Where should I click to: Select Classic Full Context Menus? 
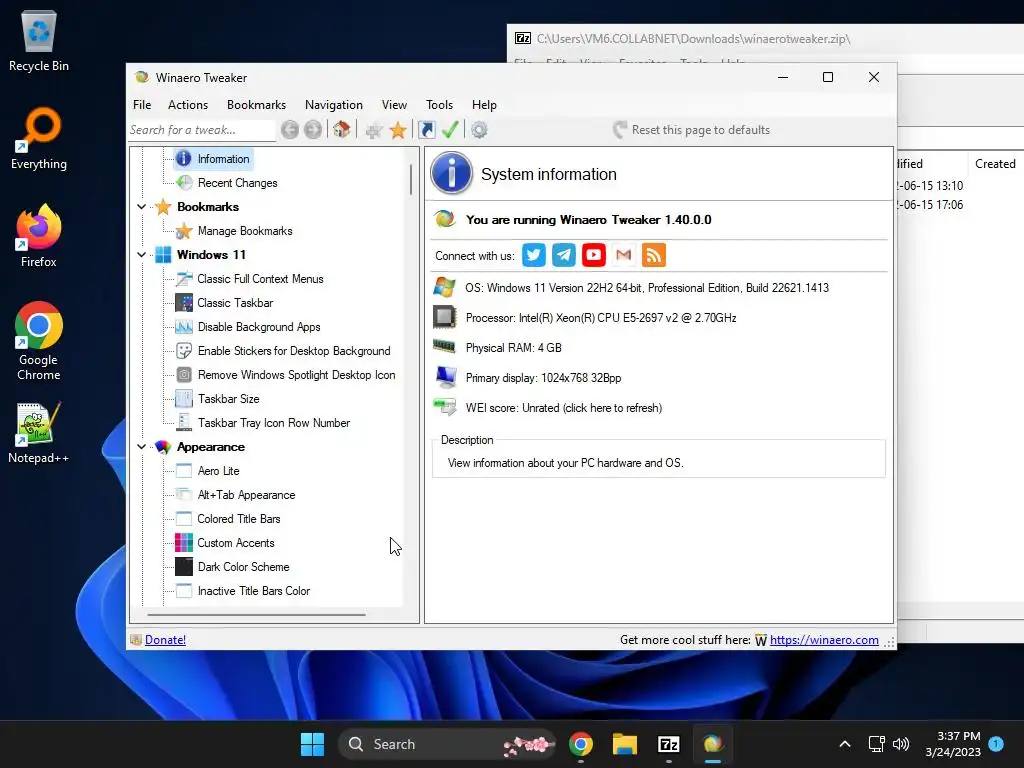[260, 279]
